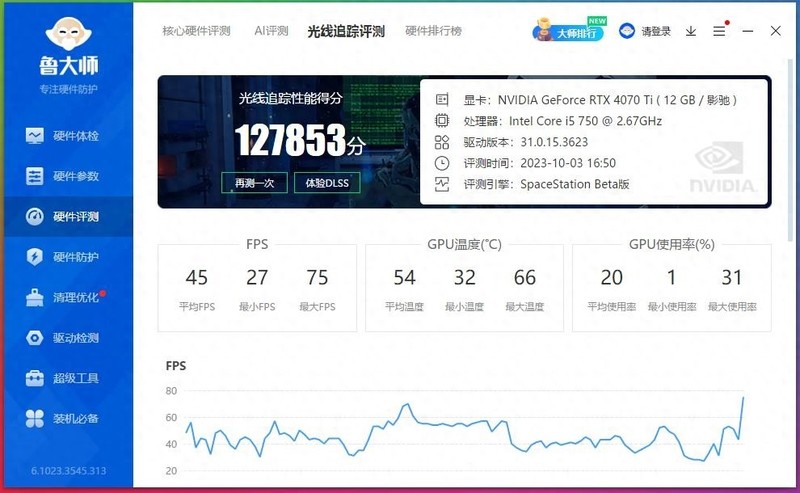Click NVIDIA GeForce RTX 4070 Ti text
Image resolution: width=800 pixels, height=493 pixels.
click(575, 100)
